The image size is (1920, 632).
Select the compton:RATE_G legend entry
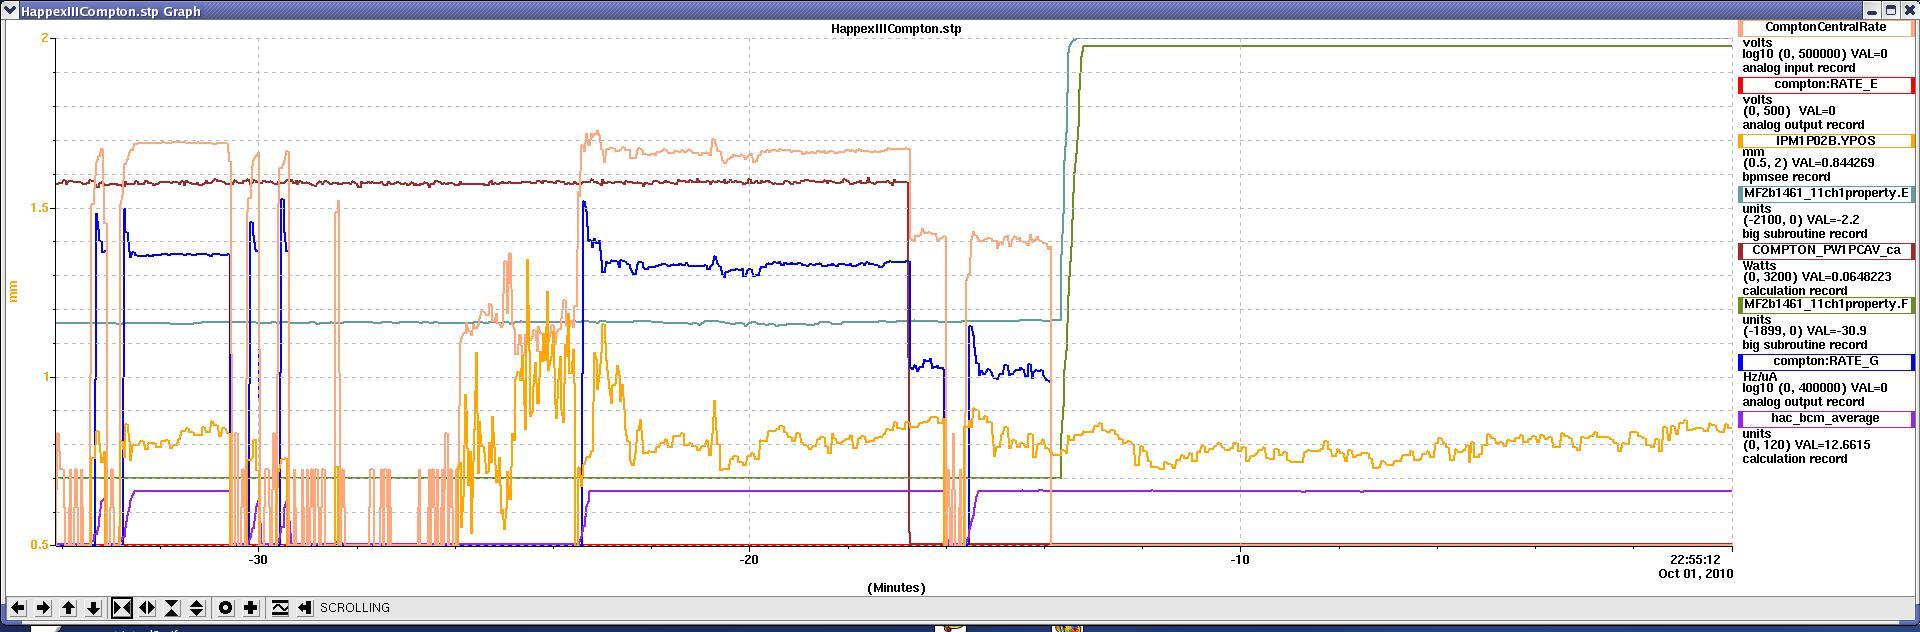tap(1827, 361)
